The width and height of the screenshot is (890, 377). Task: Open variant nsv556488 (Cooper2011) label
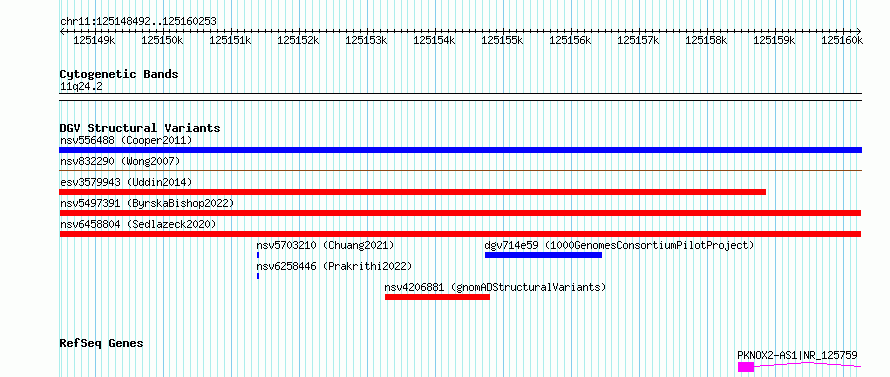coord(127,140)
